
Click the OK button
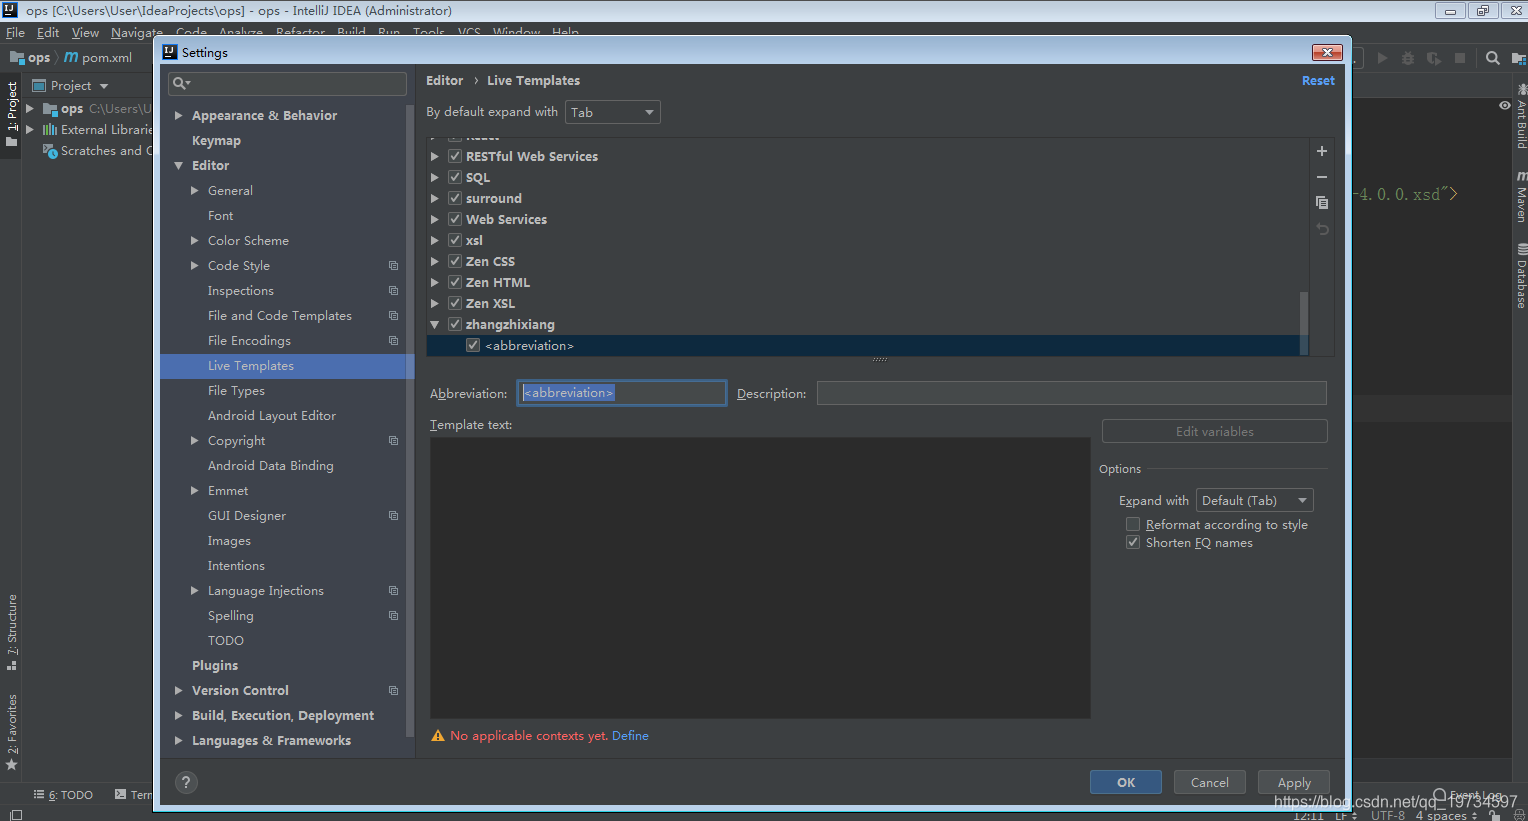click(1126, 782)
